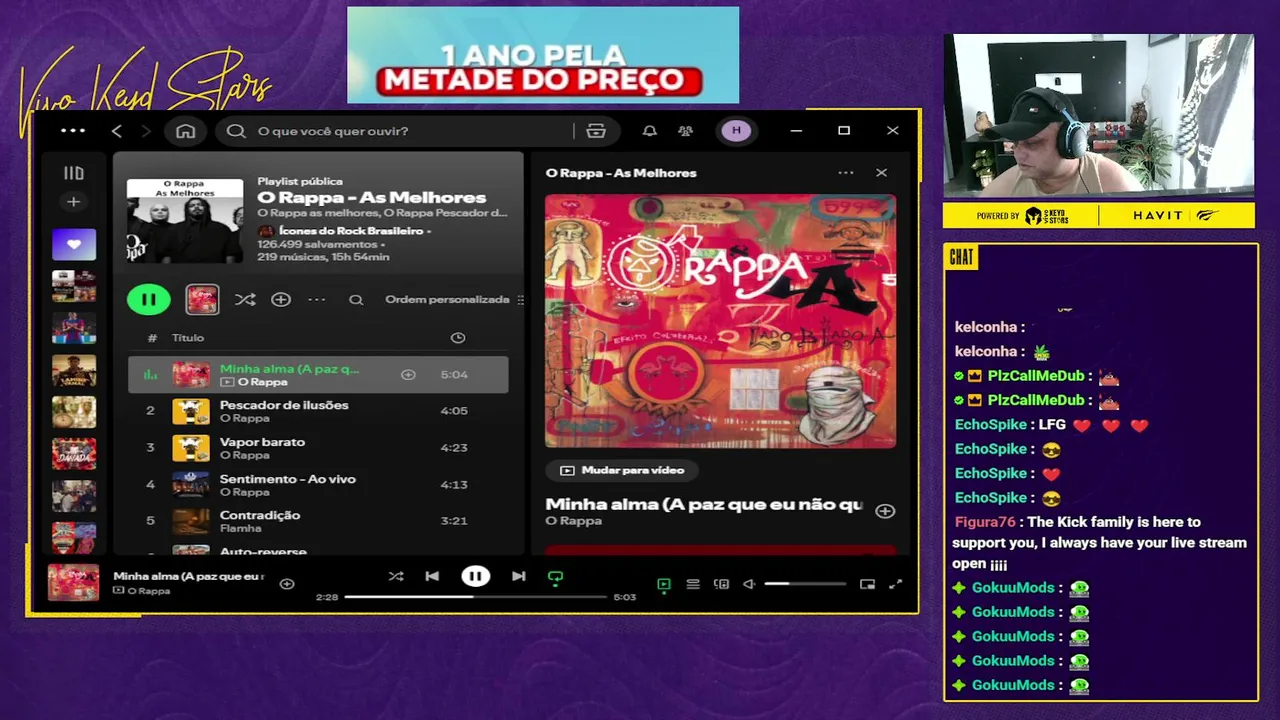Open the artist link 'Flamha'
The image size is (1280, 720).
[240, 528]
